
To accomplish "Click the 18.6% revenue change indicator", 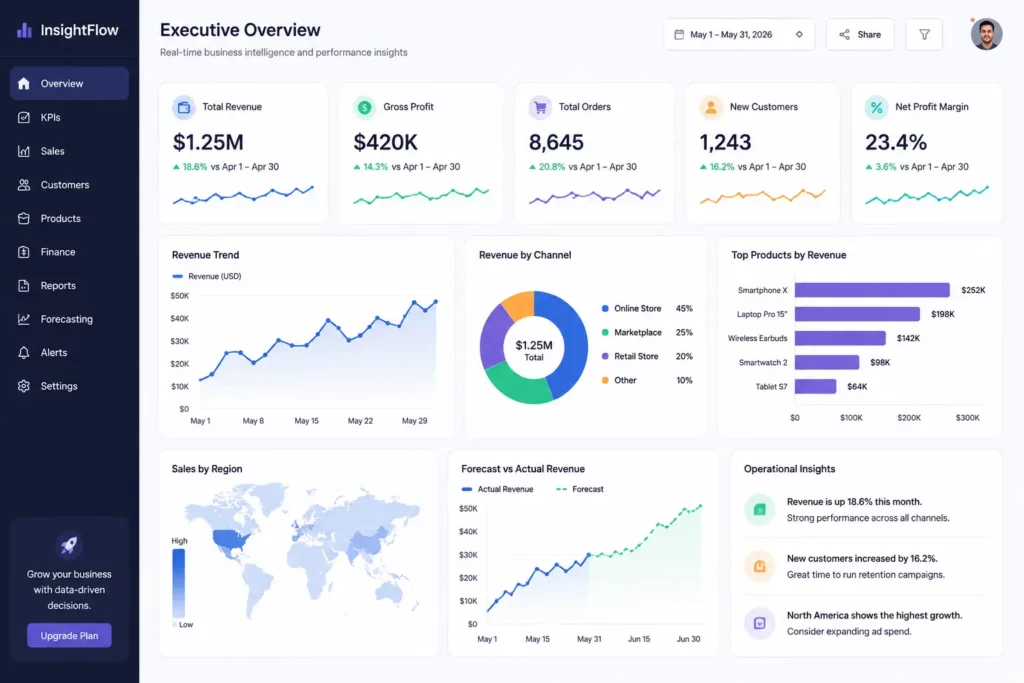I will [190, 167].
